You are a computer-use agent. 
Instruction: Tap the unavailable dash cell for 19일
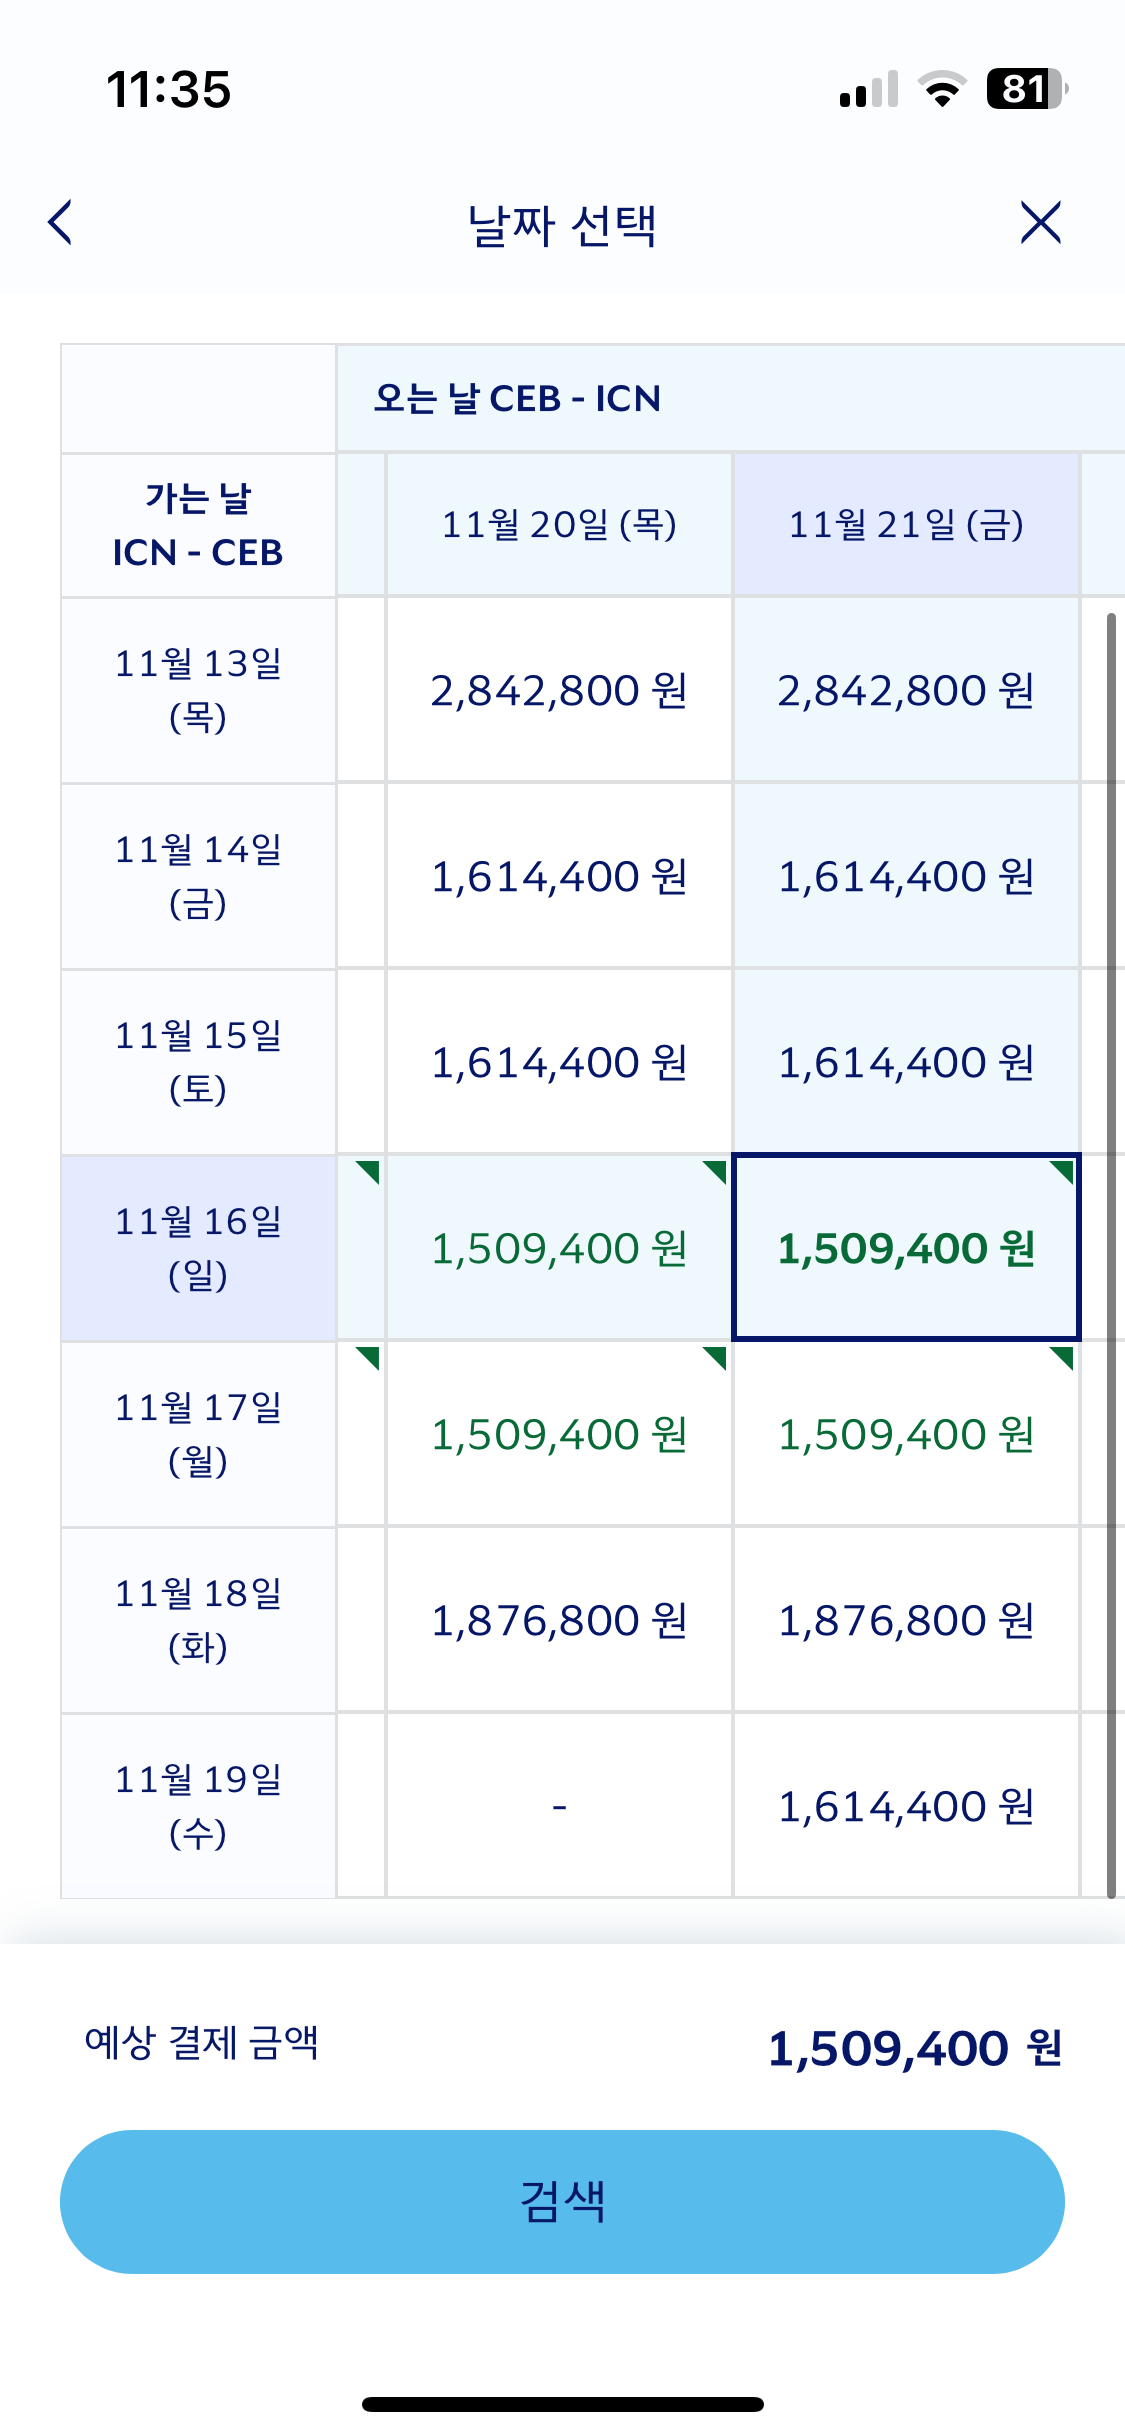tap(559, 1806)
